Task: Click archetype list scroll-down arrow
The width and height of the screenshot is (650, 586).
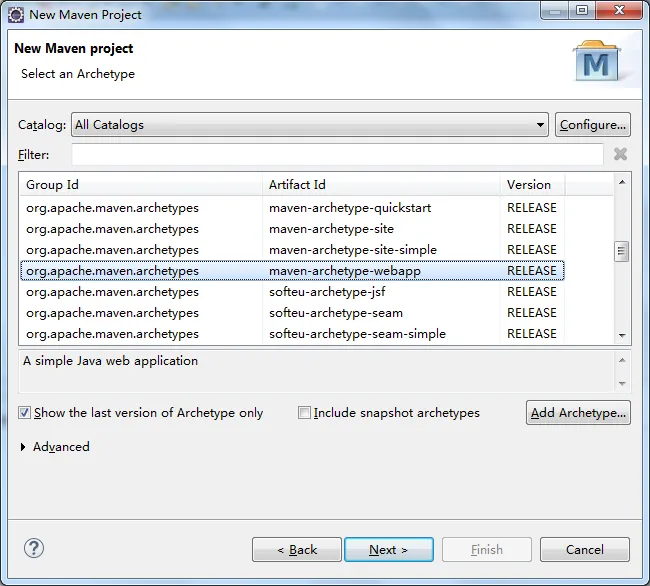Action: point(622,335)
